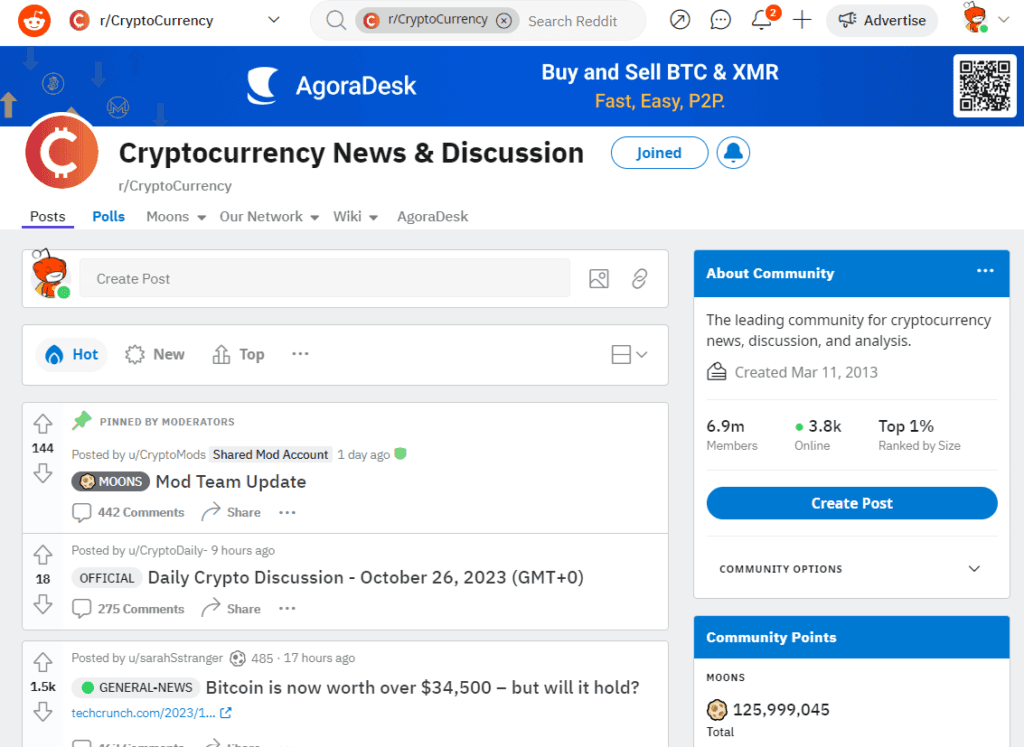Click the Joined button
1024x747 pixels.
[660, 153]
